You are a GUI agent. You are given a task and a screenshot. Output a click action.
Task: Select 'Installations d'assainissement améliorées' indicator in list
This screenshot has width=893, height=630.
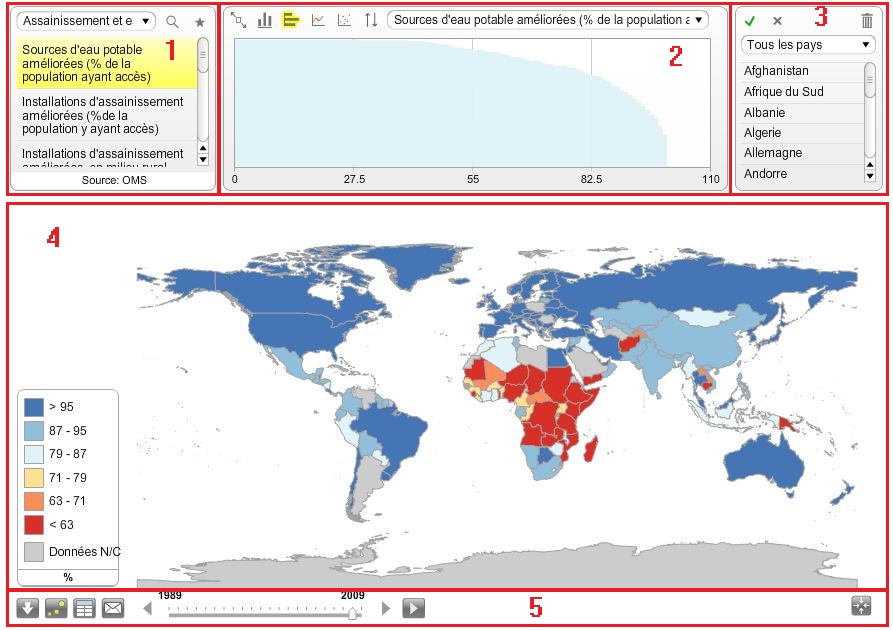(x=102, y=115)
